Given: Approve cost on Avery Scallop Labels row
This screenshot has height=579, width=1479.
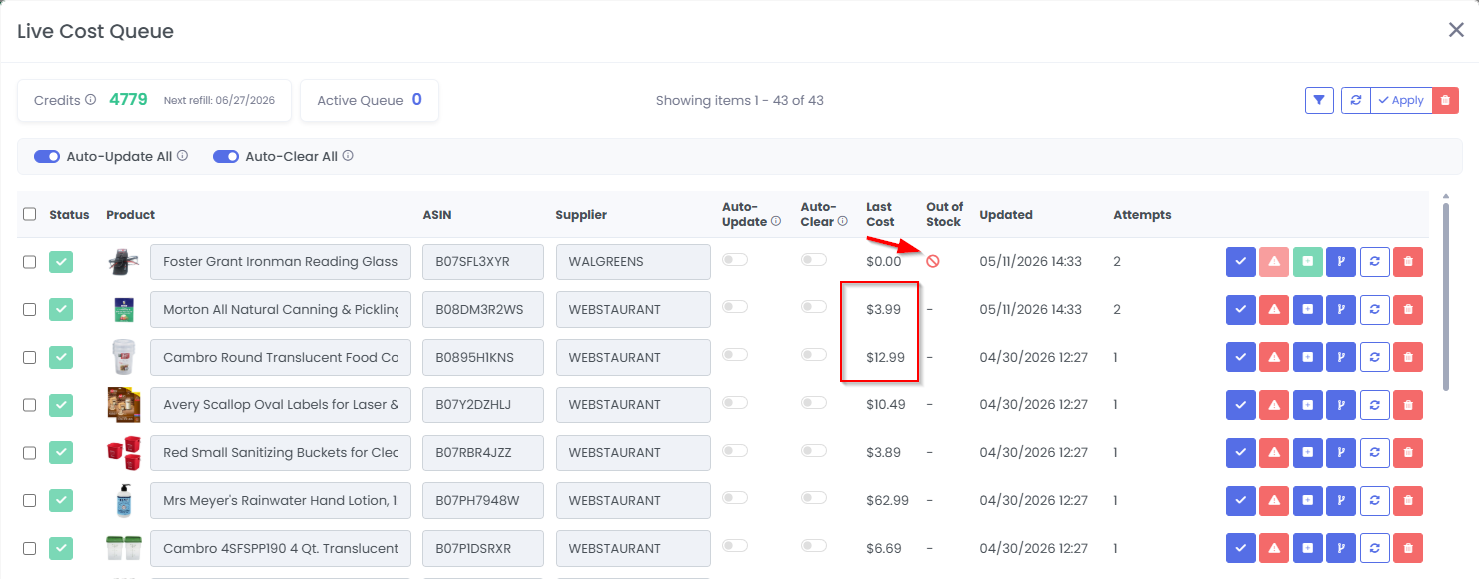Looking at the screenshot, I should click(x=1241, y=405).
